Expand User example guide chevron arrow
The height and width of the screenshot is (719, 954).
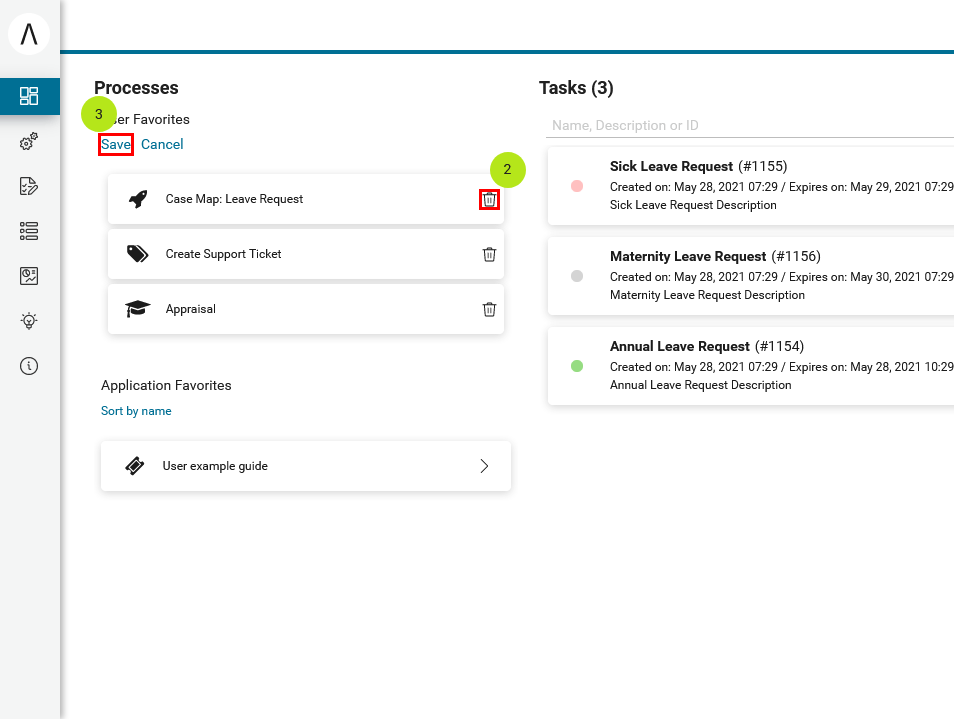coord(484,466)
